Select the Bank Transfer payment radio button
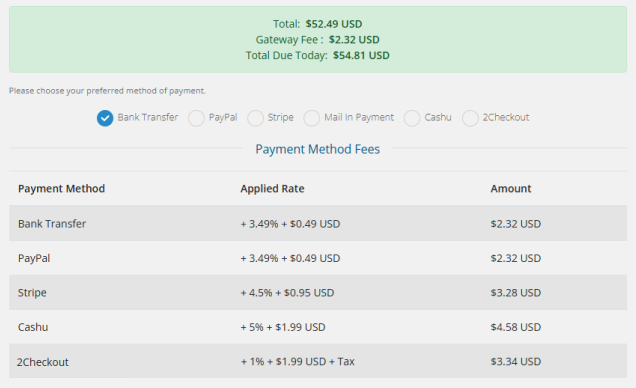This screenshot has width=636, height=388. 105,118
